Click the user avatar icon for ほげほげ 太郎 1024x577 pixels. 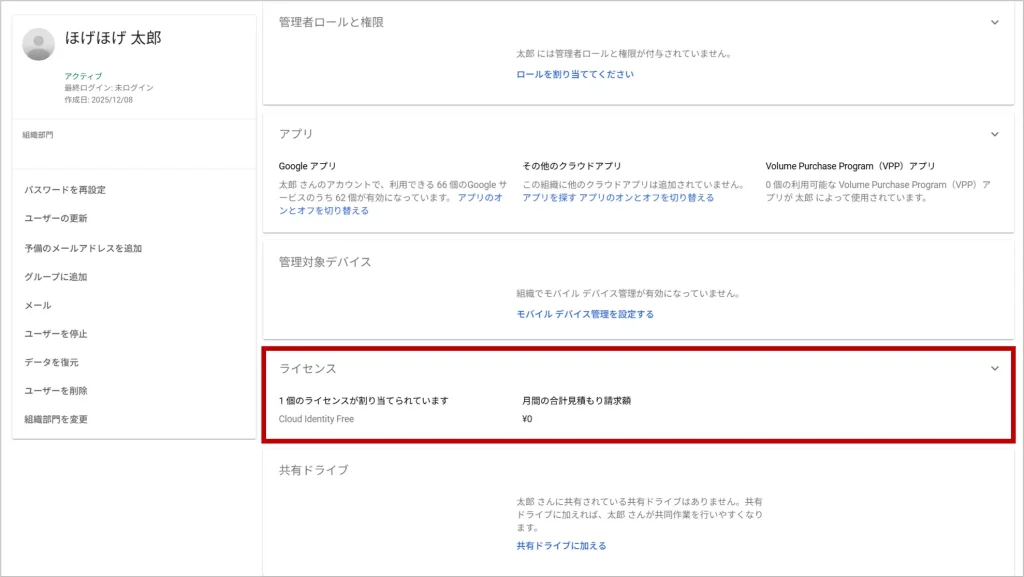click(39, 44)
